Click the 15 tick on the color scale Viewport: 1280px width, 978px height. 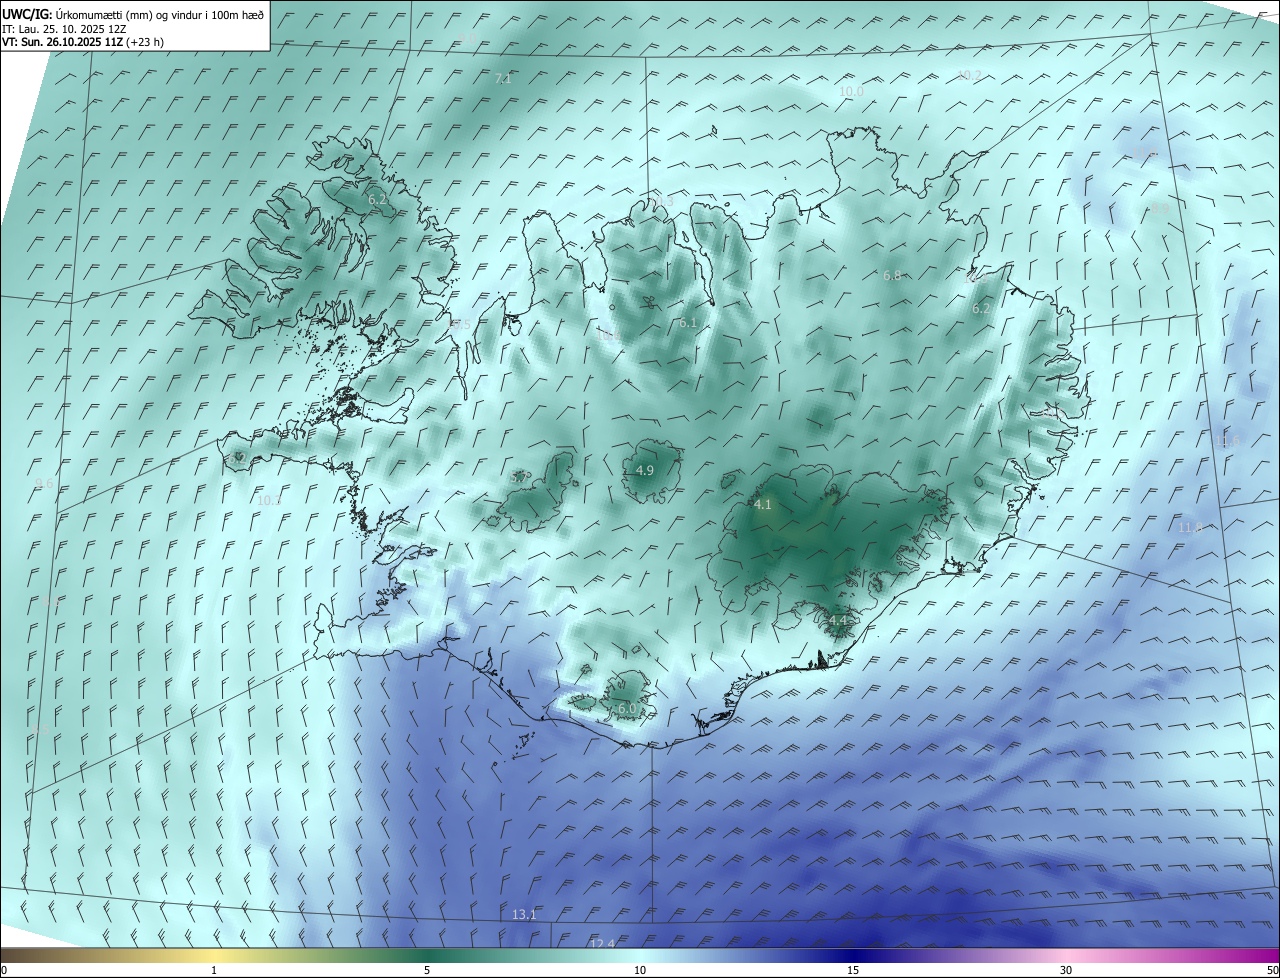tap(853, 970)
